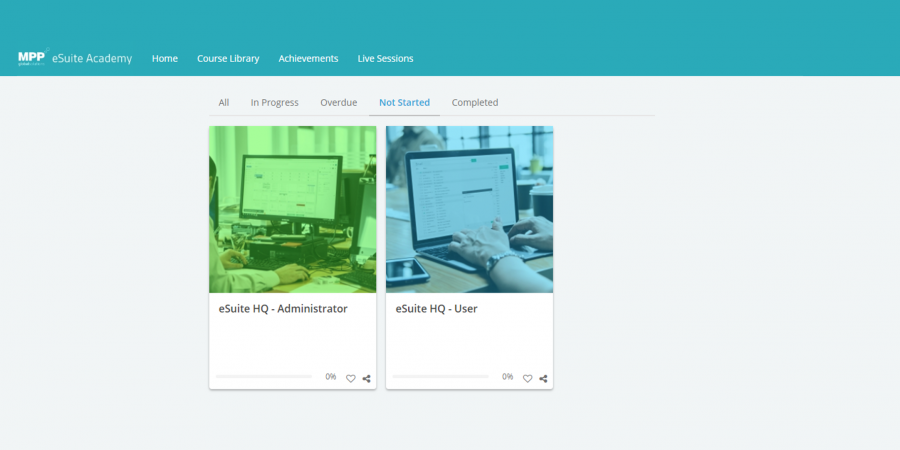Click the MPP logo in the header
This screenshot has height=450, width=900.
pos(31,58)
